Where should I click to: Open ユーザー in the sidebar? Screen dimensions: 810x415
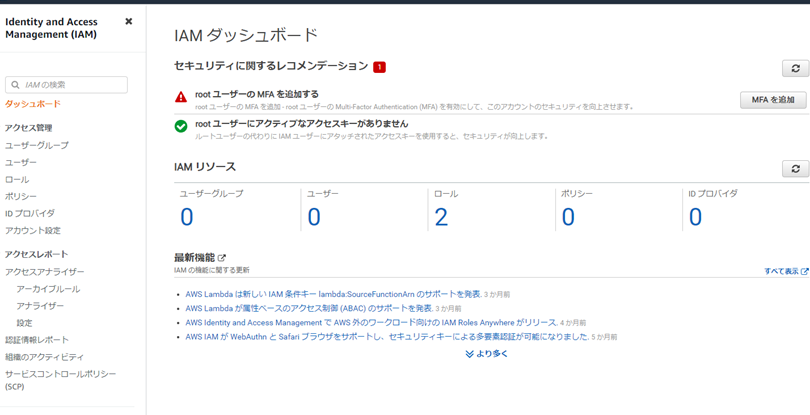coord(21,162)
